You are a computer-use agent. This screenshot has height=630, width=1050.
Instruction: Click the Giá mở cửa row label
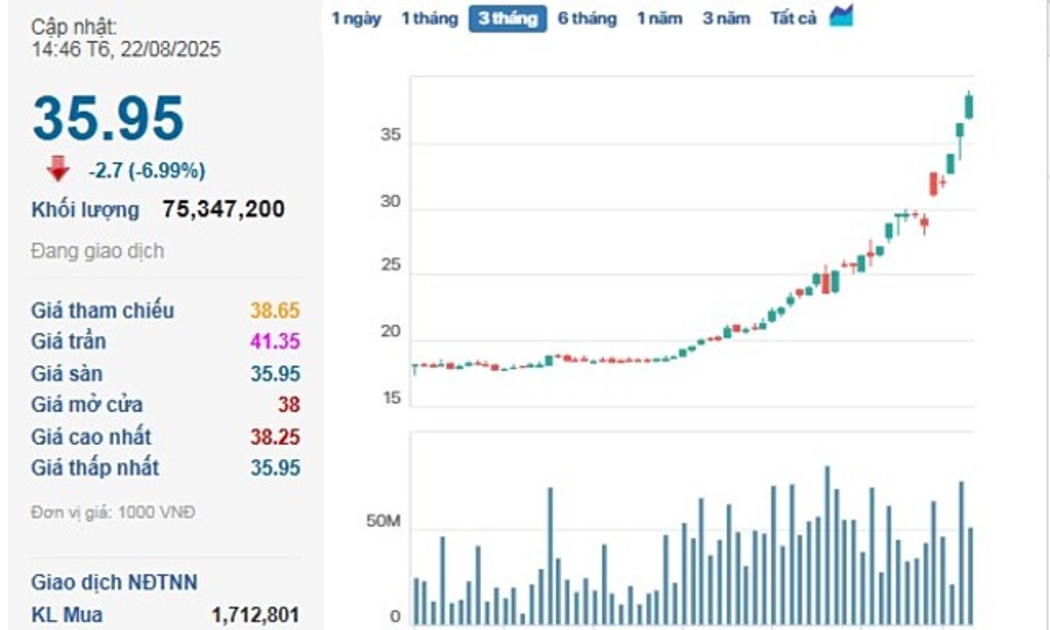pos(87,405)
